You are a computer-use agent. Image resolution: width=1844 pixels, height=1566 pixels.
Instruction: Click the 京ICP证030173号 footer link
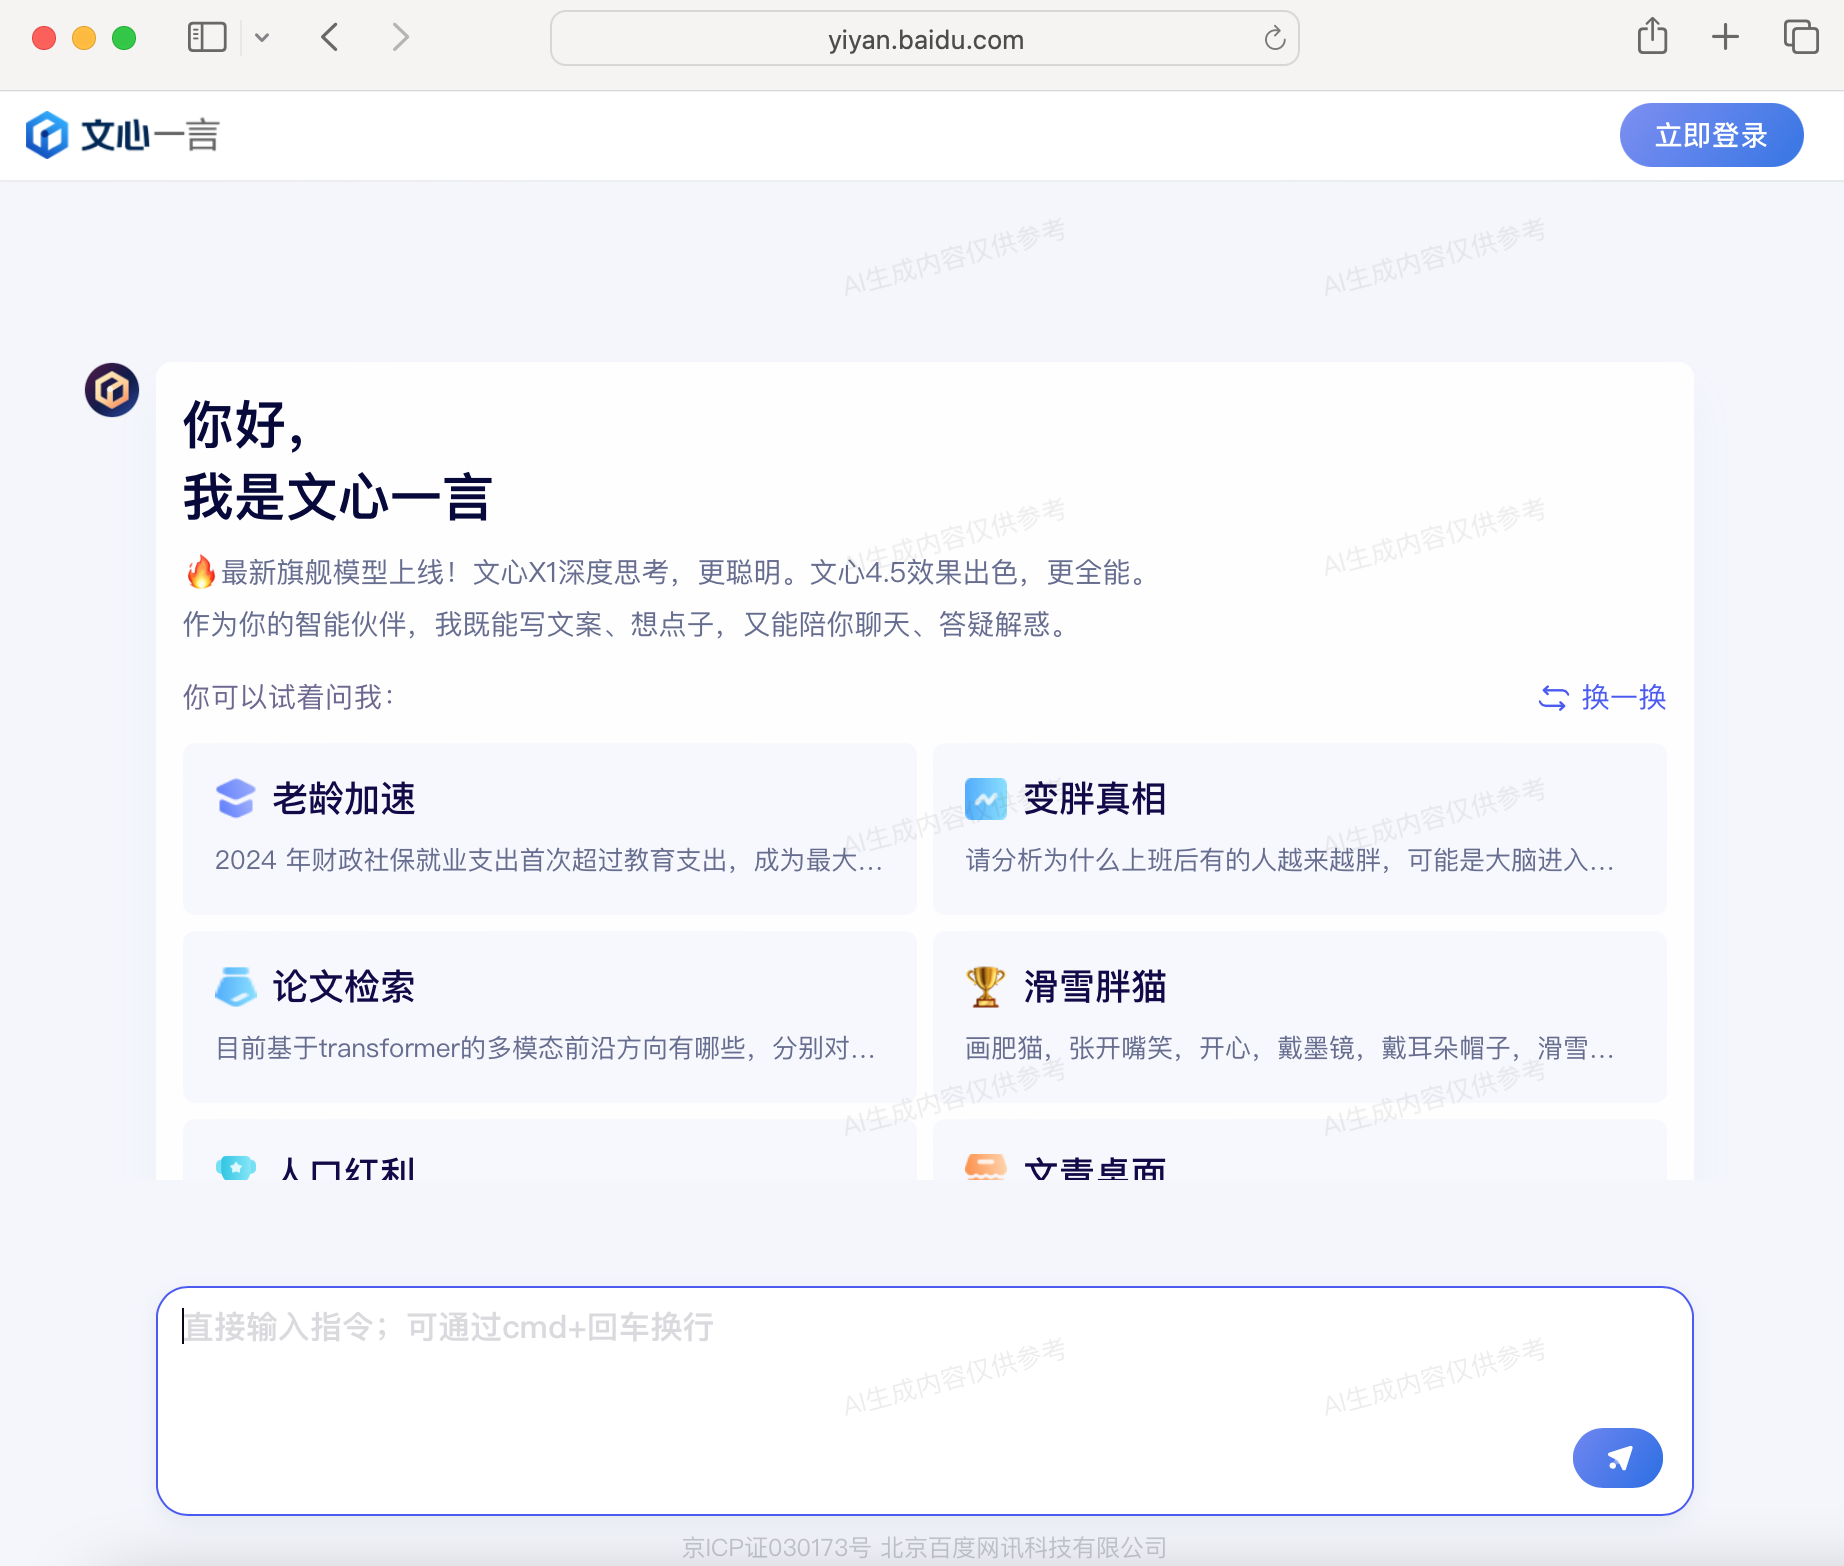(776, 1547)
